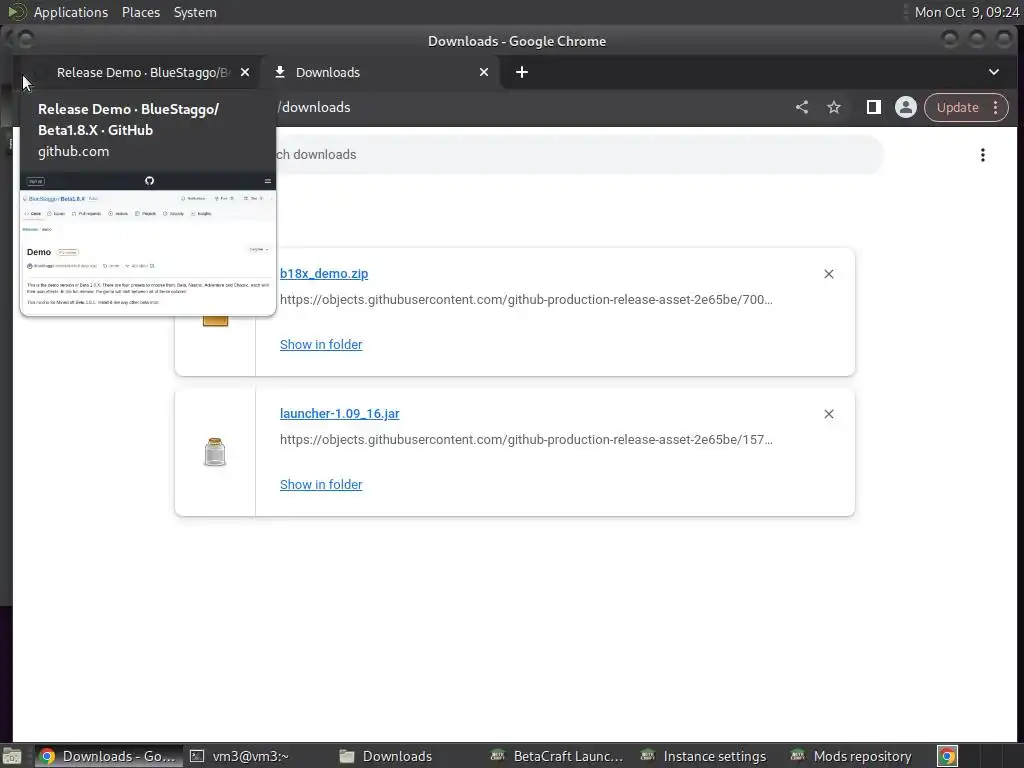Switch to BetaCraft Launcher window

coord(557,756)
